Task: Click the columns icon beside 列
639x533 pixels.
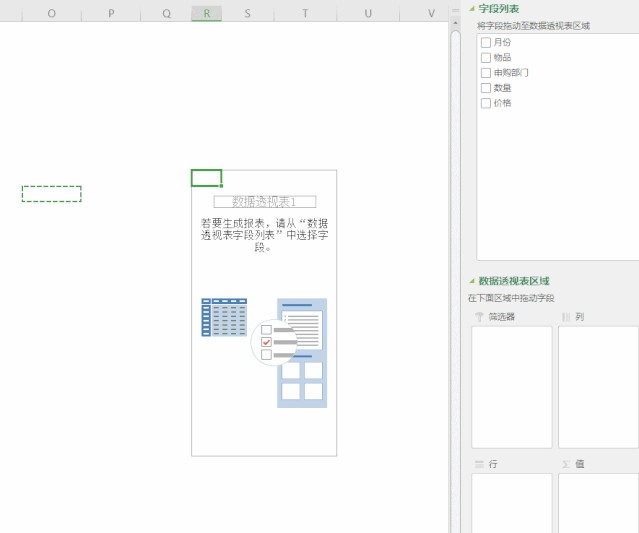Action: pyautogui.click(x=566, y=317)
